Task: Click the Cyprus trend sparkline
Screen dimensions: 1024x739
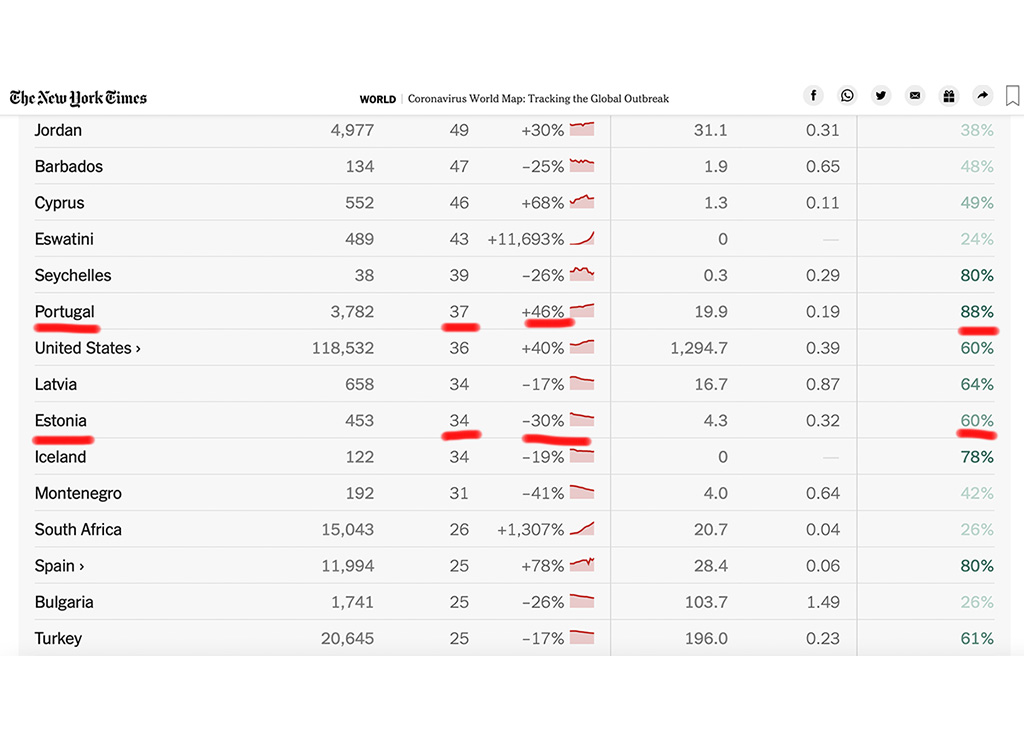Action: pos(582,202)
